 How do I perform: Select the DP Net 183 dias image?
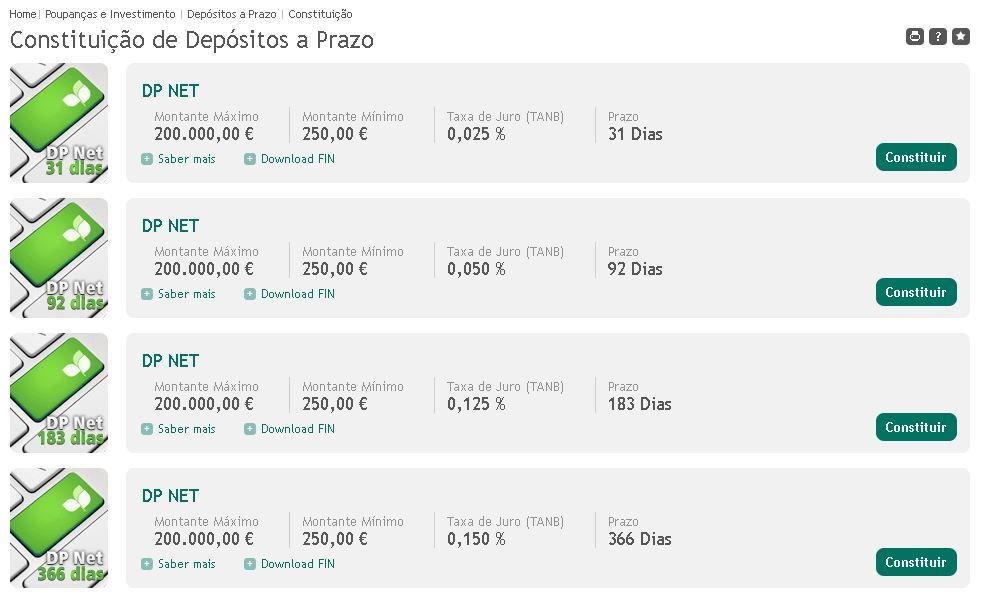pos(59,393)
